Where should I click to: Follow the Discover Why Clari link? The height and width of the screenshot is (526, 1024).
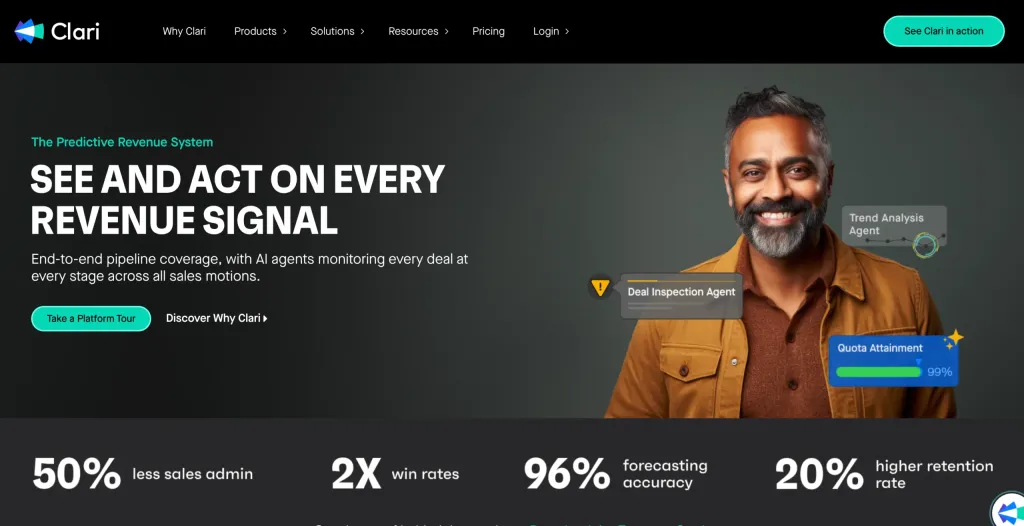[x=213, y=318]
